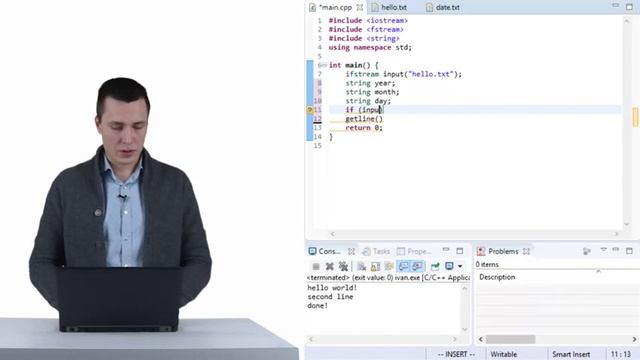This screenshot has height=360, width=640.
Task: Click the "0 items" label in Problems
Action: (x=487, y=264)
